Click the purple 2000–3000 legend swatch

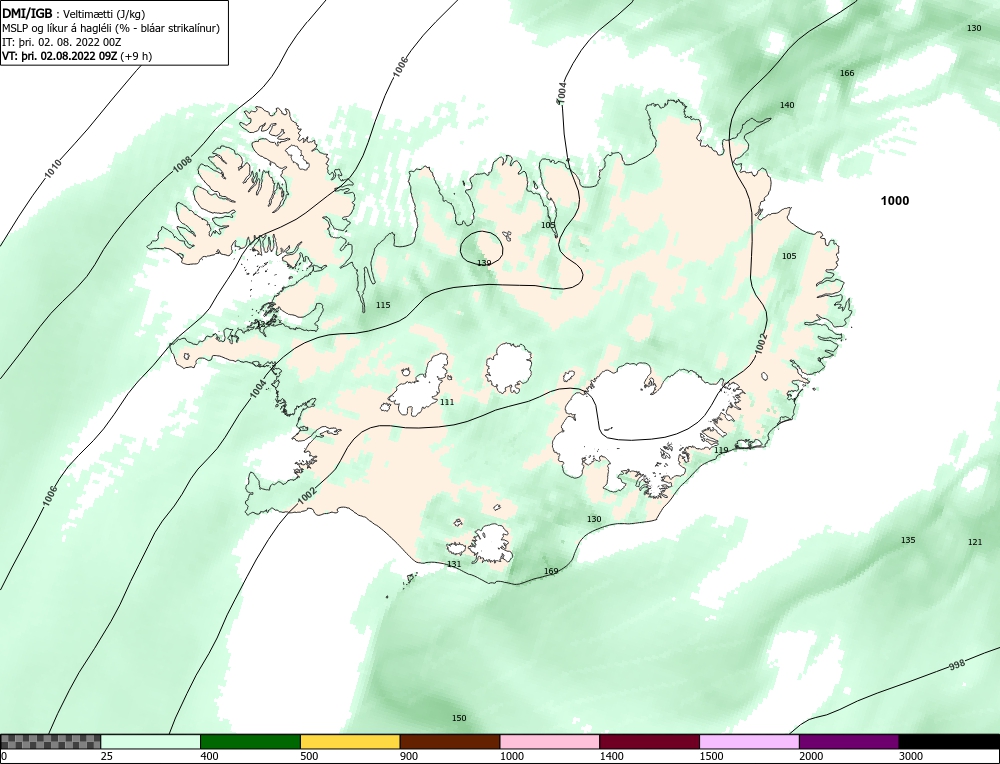point(849,741)
